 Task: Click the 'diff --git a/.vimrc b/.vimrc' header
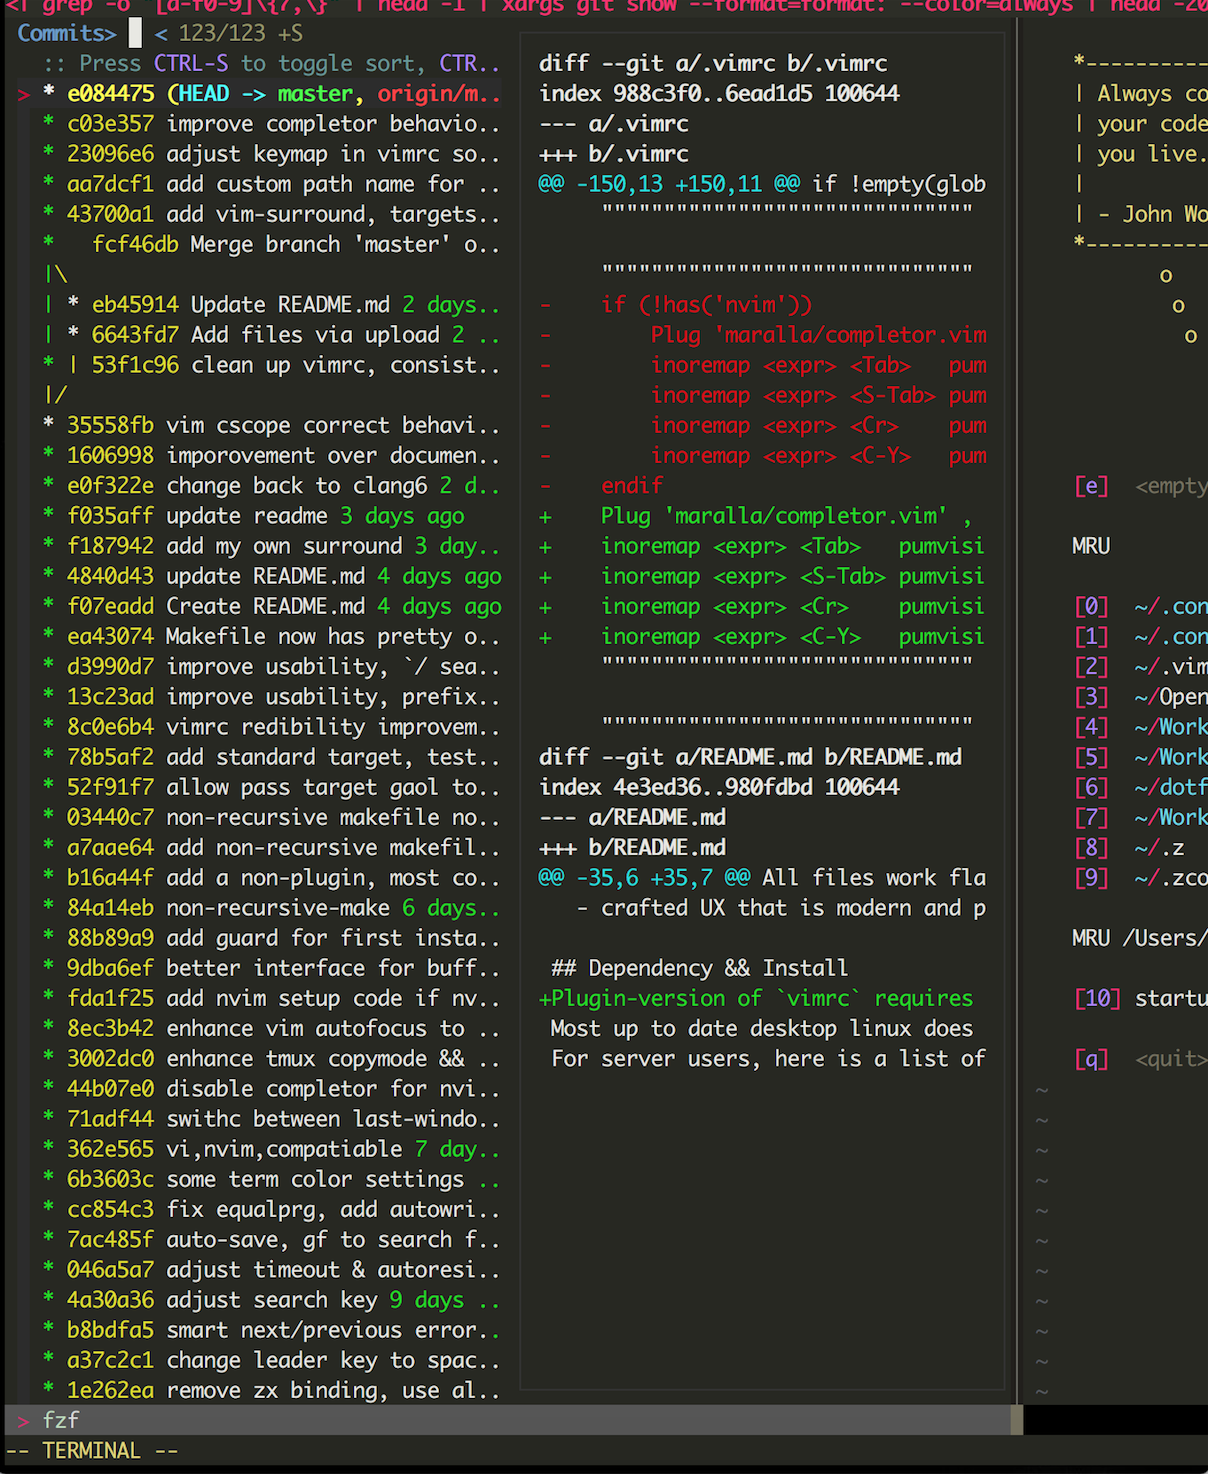[x=713, y=63]
